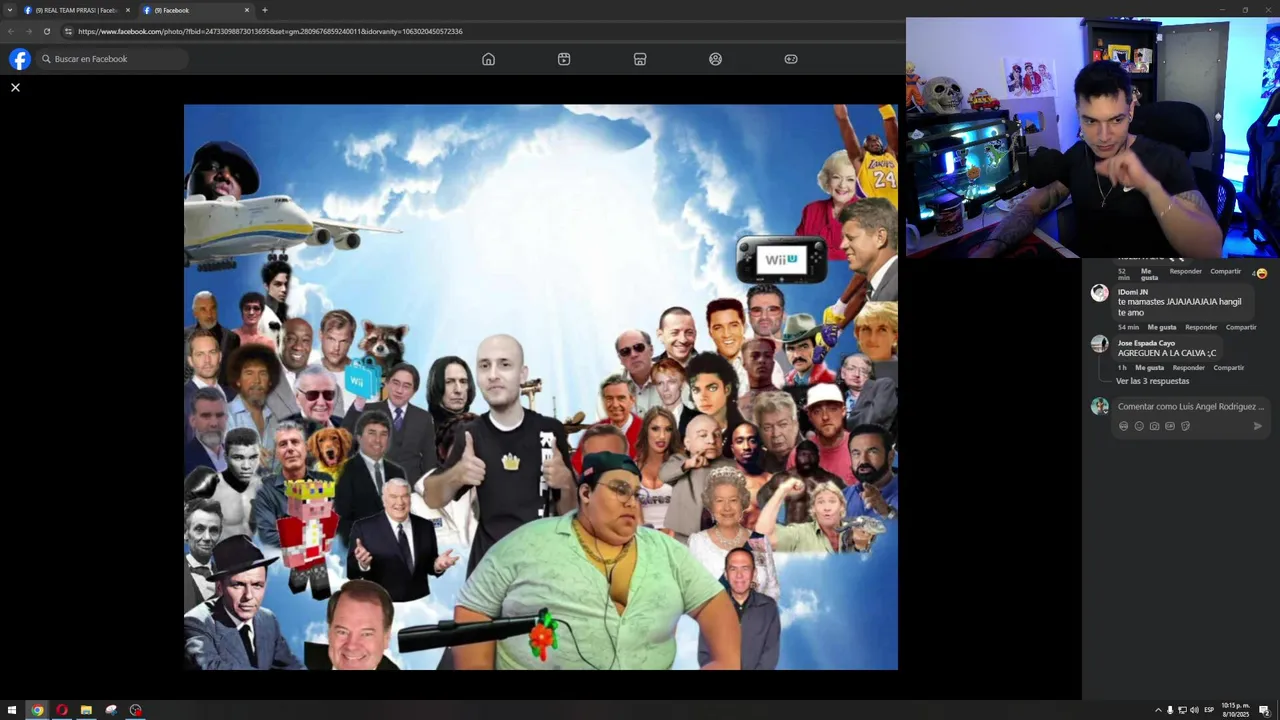Open Chrome from the taskbar
The width and height of the screenshot is (1280, 720).
click(x=37, y=710)
